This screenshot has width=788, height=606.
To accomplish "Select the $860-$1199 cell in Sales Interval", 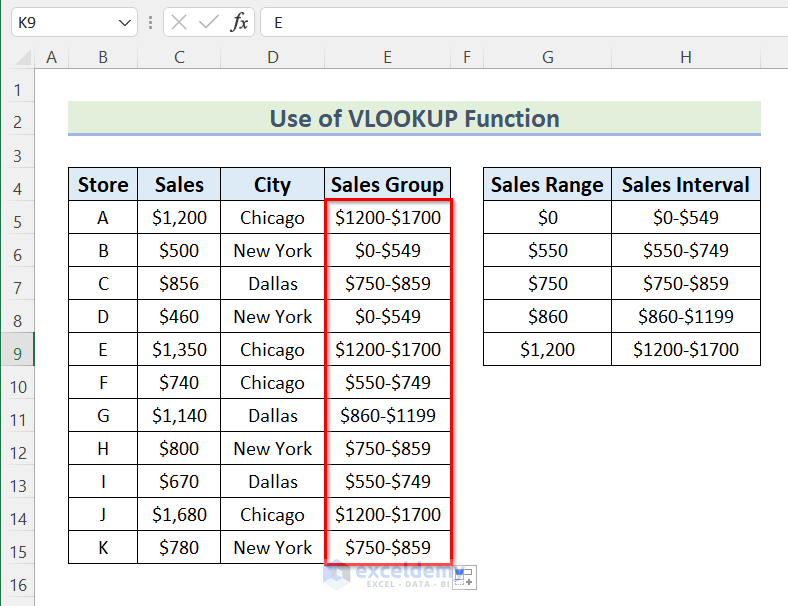I will click(685, 317).
